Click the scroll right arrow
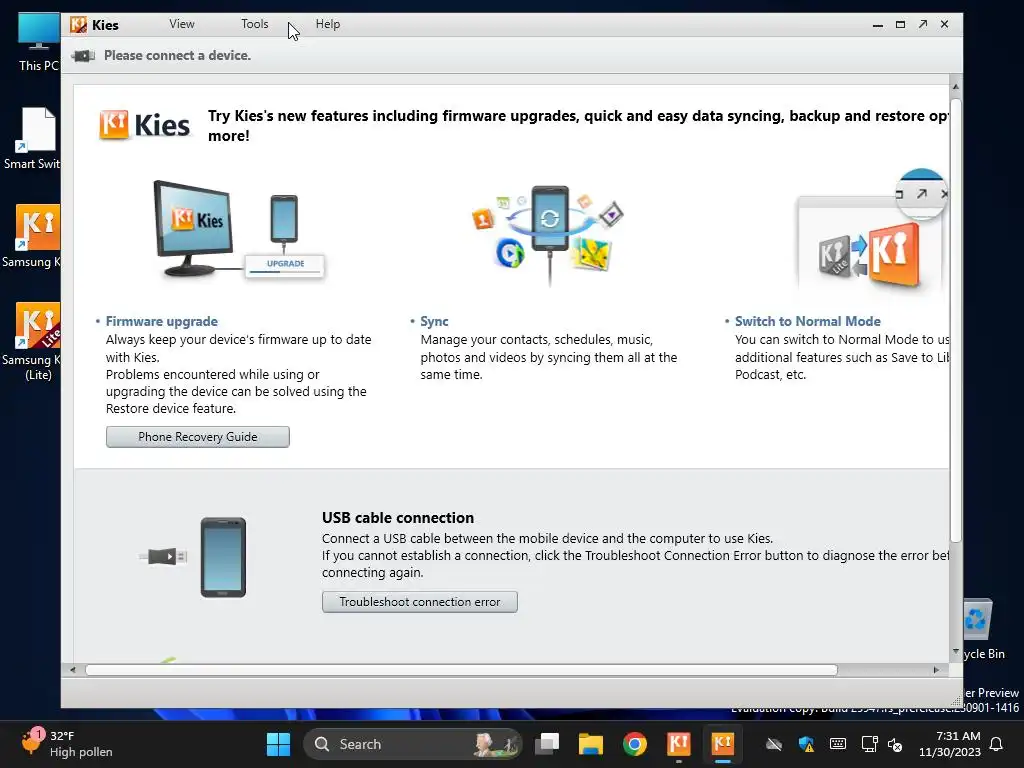 (936, 670)
